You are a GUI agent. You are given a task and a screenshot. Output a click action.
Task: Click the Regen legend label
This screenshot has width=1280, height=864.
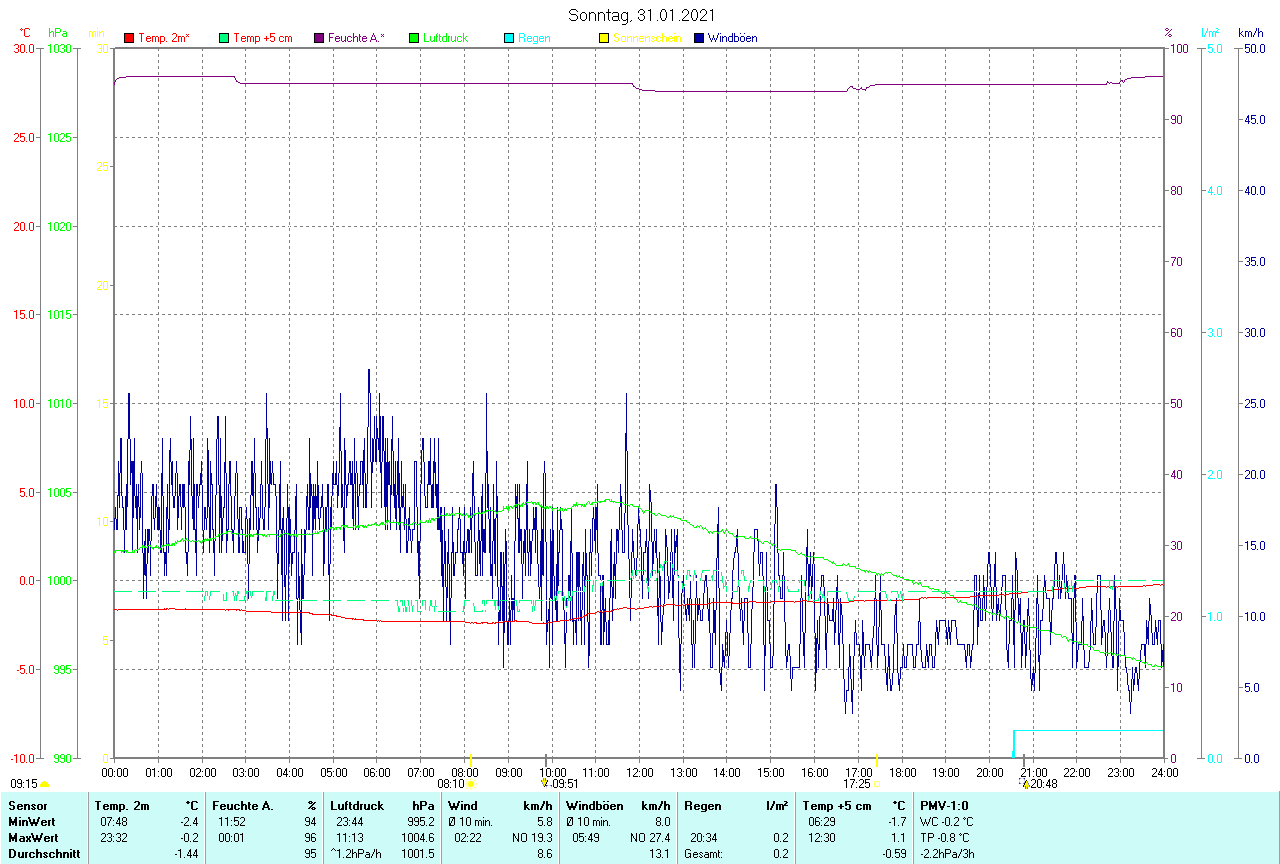click(x=534, y=39)
